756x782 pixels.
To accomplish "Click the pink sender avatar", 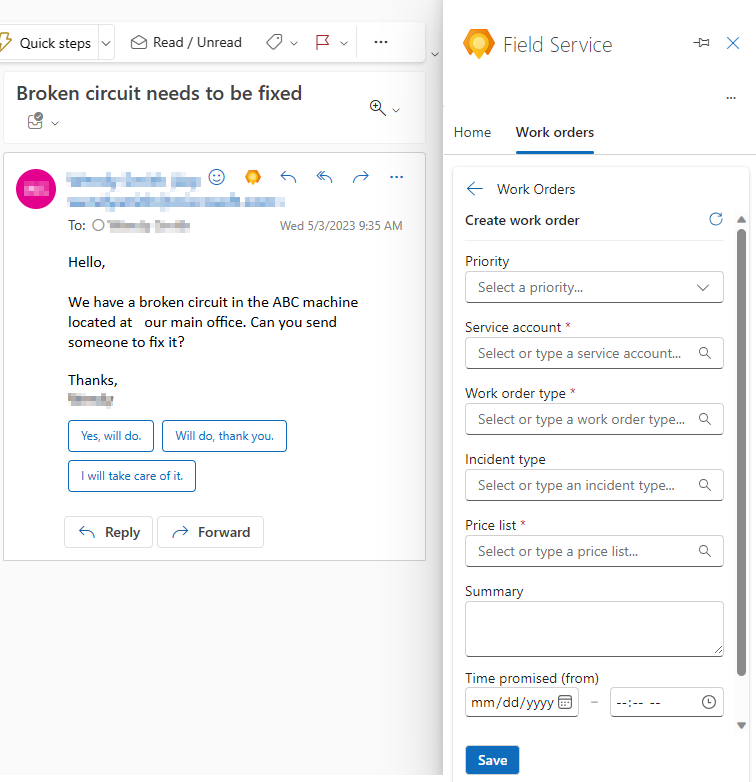I will click(36, 189).
